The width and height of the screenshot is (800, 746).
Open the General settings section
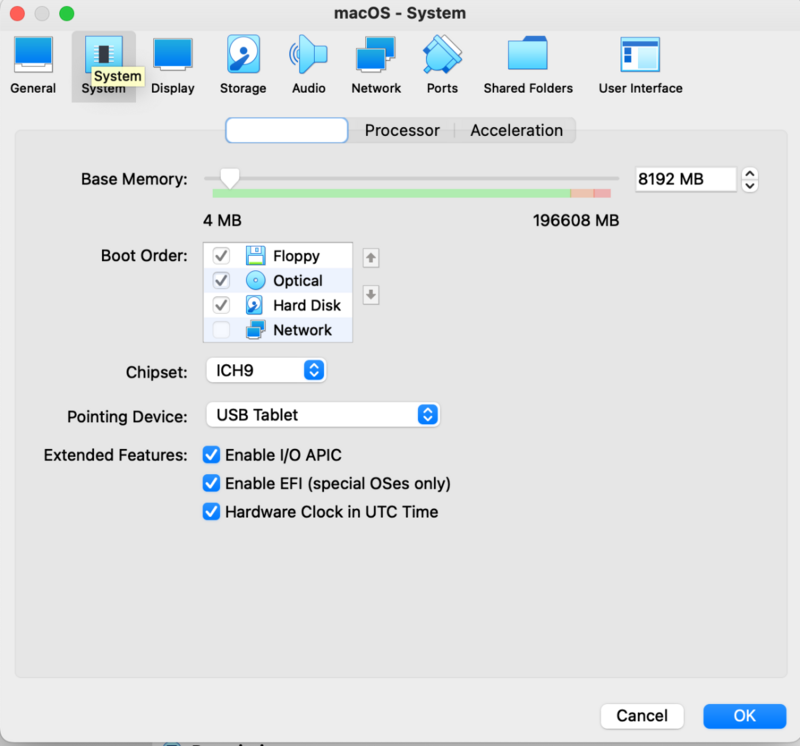[x=33, y=66]
